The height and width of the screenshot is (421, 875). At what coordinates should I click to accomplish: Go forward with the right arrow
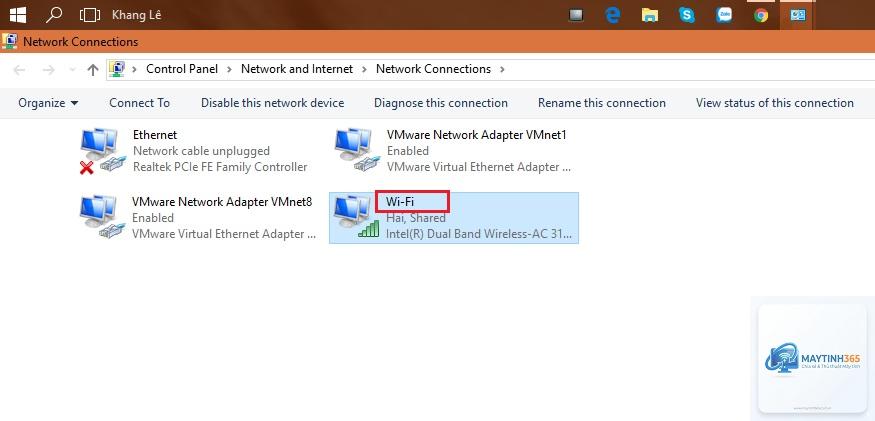click(x=49, y=70)
